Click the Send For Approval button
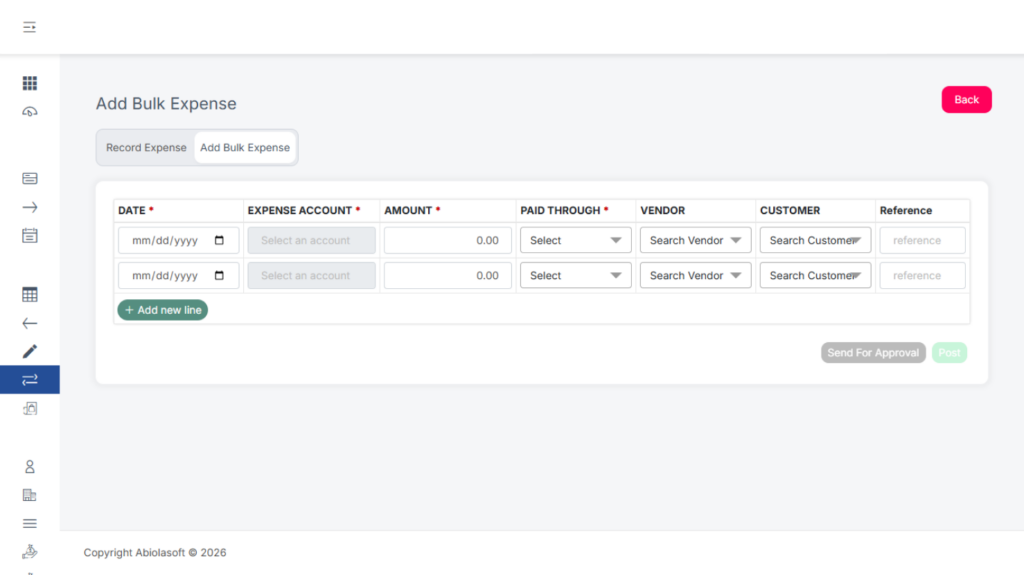1024x575 pixels. tap(873, 353)
